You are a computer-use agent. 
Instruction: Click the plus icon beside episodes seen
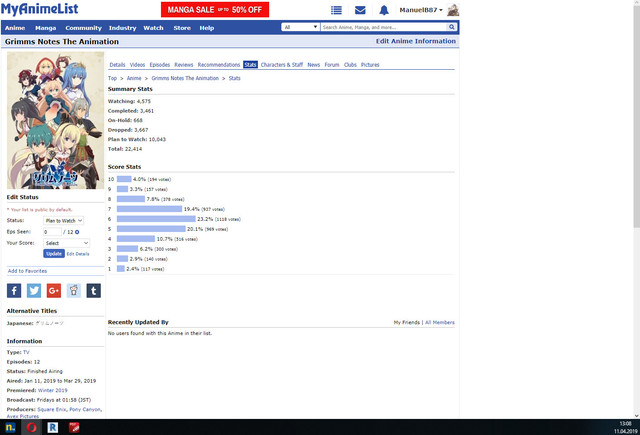[x=77, y=232]
